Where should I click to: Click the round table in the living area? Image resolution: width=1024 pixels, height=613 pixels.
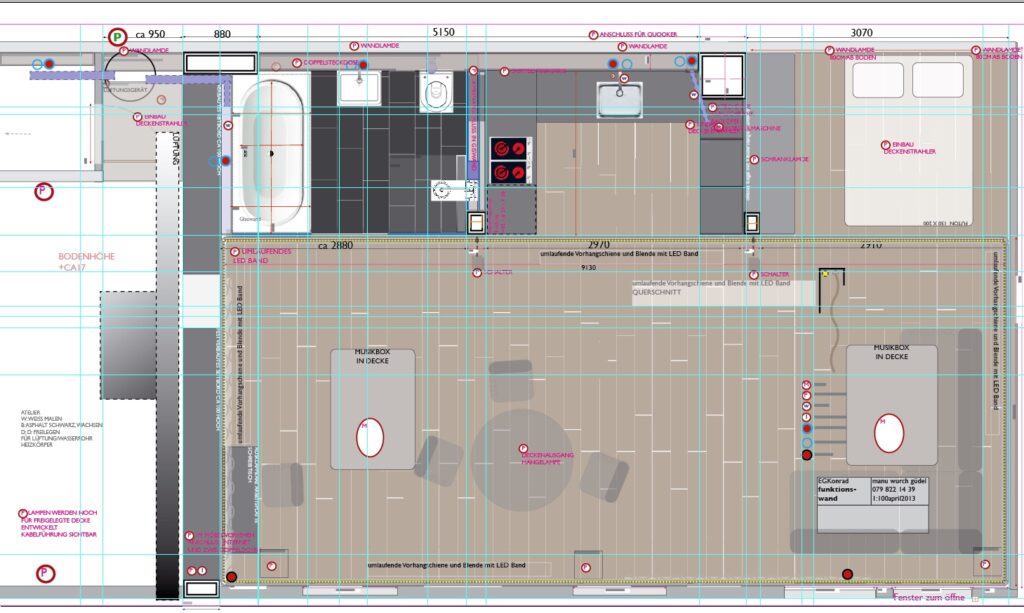pos(522,459)
